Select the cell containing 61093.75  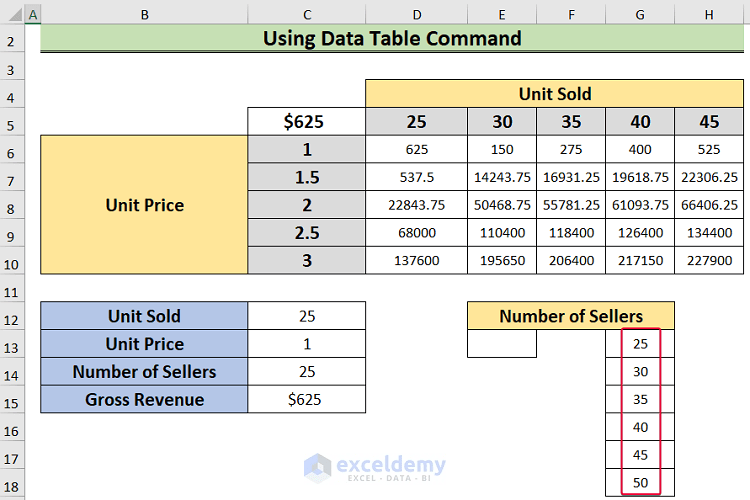[640, 205]
